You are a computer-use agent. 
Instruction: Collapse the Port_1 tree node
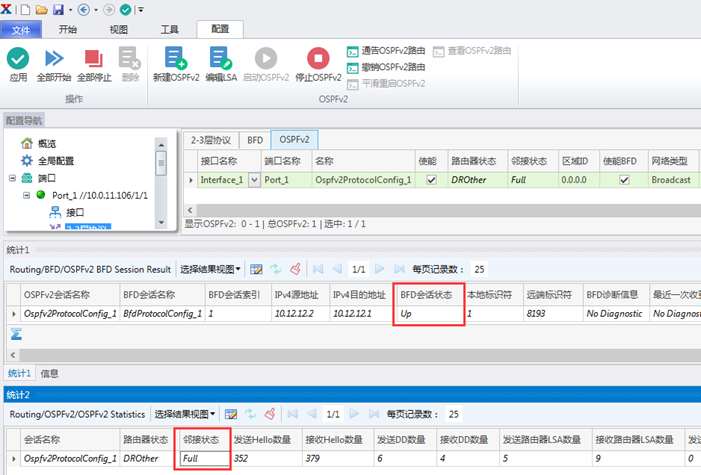[26, 195]
